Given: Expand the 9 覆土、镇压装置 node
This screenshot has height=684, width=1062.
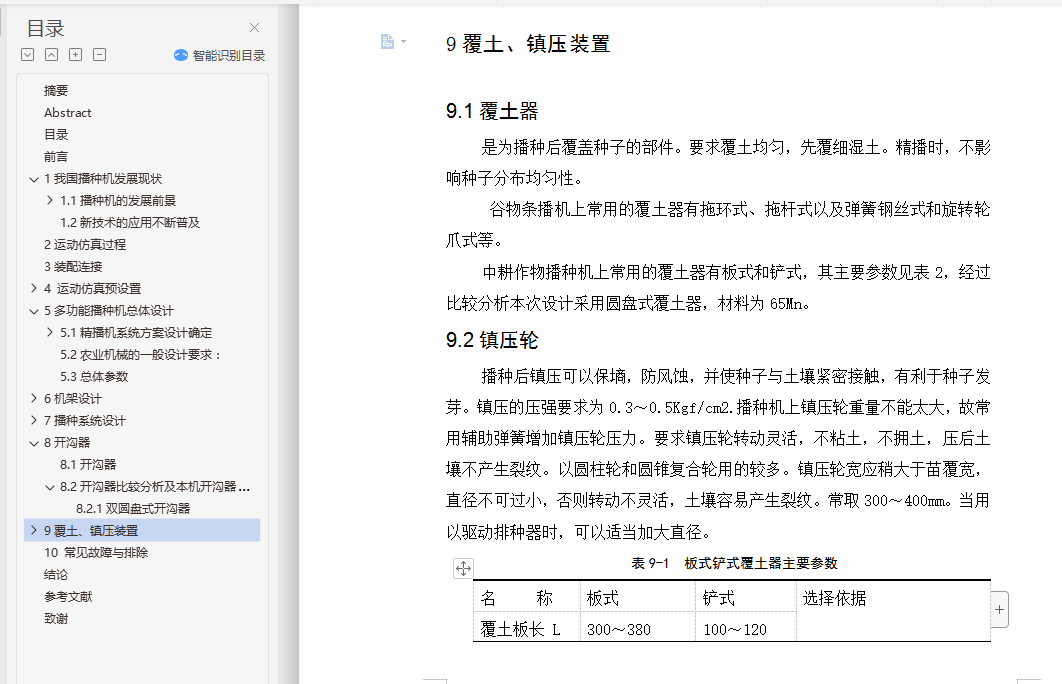Looking at the screenshot, I should pos(34,530).
